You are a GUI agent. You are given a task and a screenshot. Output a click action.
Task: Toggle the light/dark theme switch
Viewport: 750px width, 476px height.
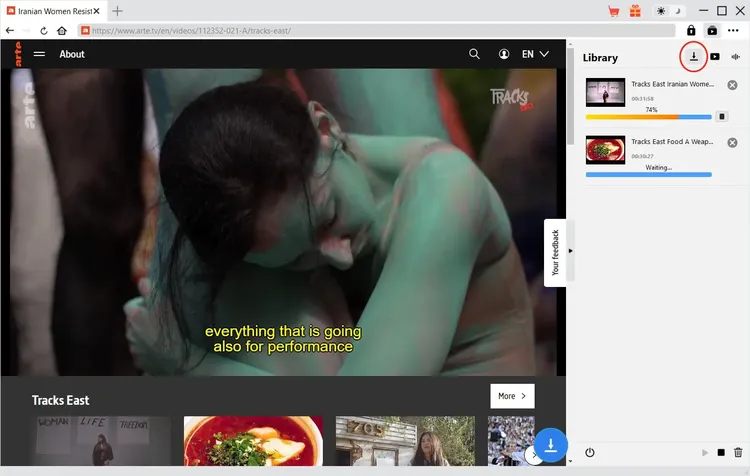click(669, 11)
